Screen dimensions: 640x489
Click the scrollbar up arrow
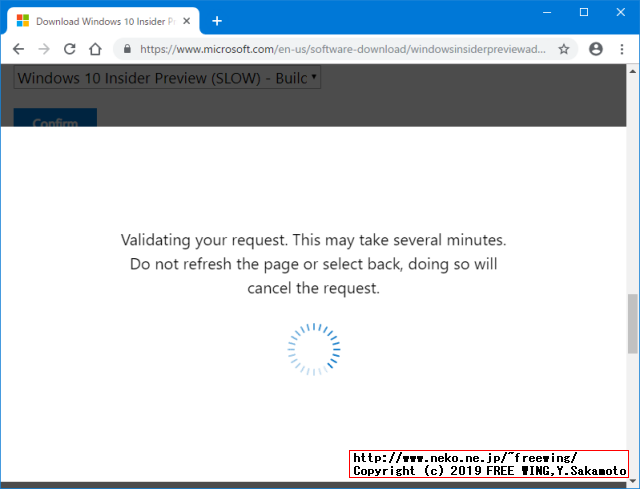tap(633, 71)
